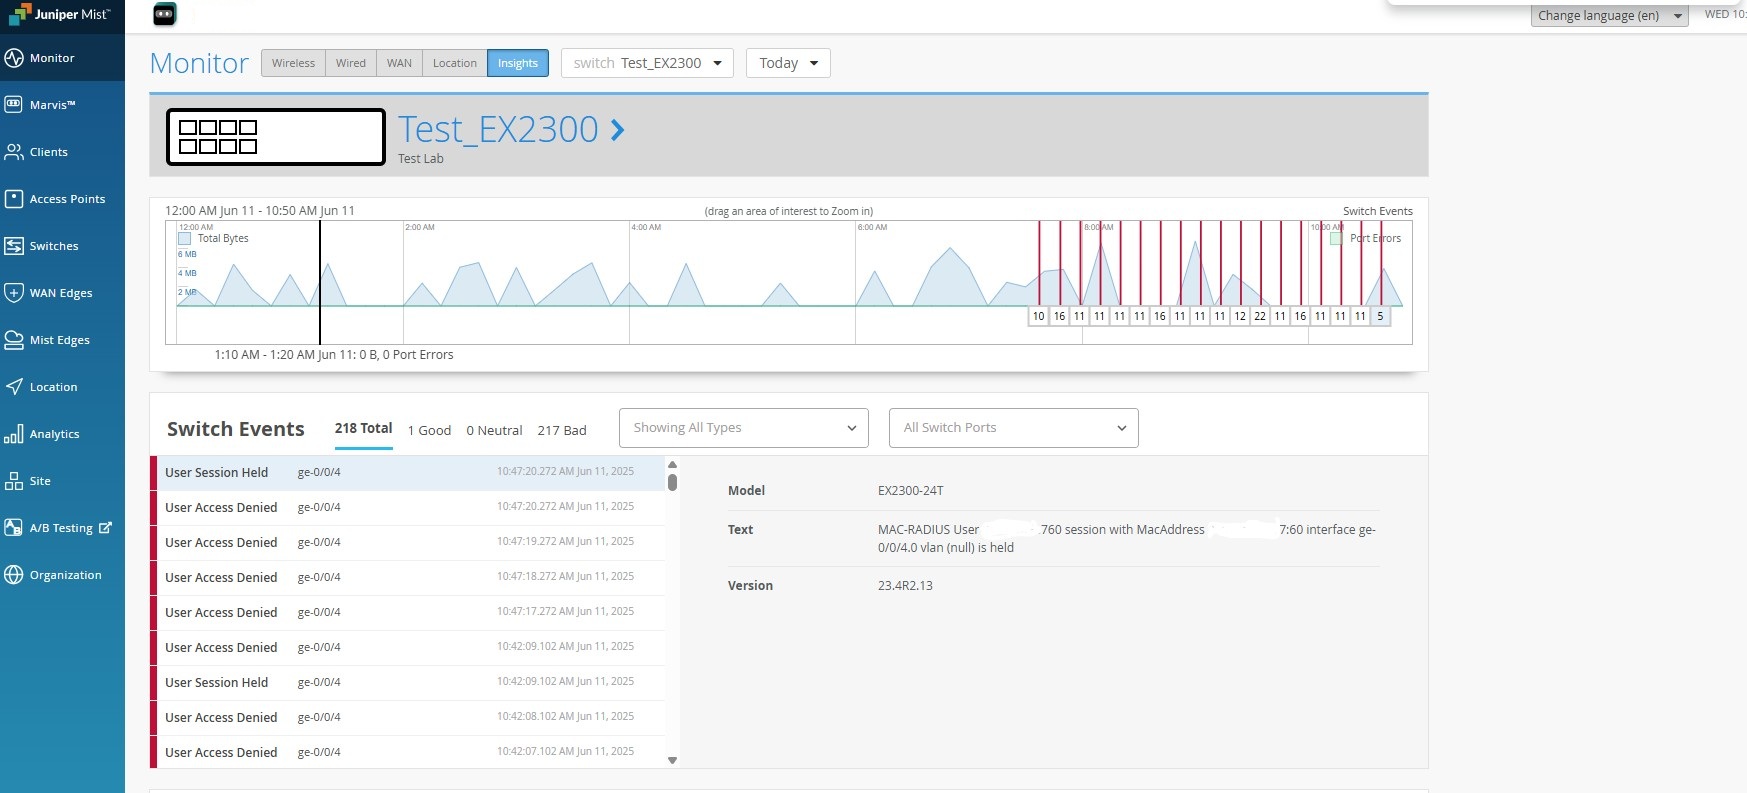Screen dimensions: 1747x793
Task: Show all 218 Total events
Action: click(x=363, y=429)
